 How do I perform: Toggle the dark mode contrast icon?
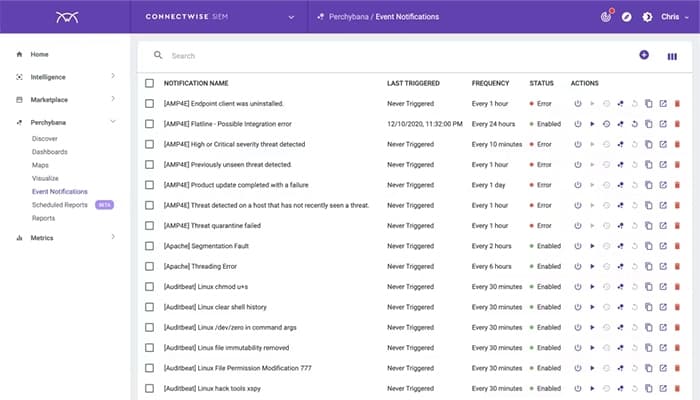[647, 17]
